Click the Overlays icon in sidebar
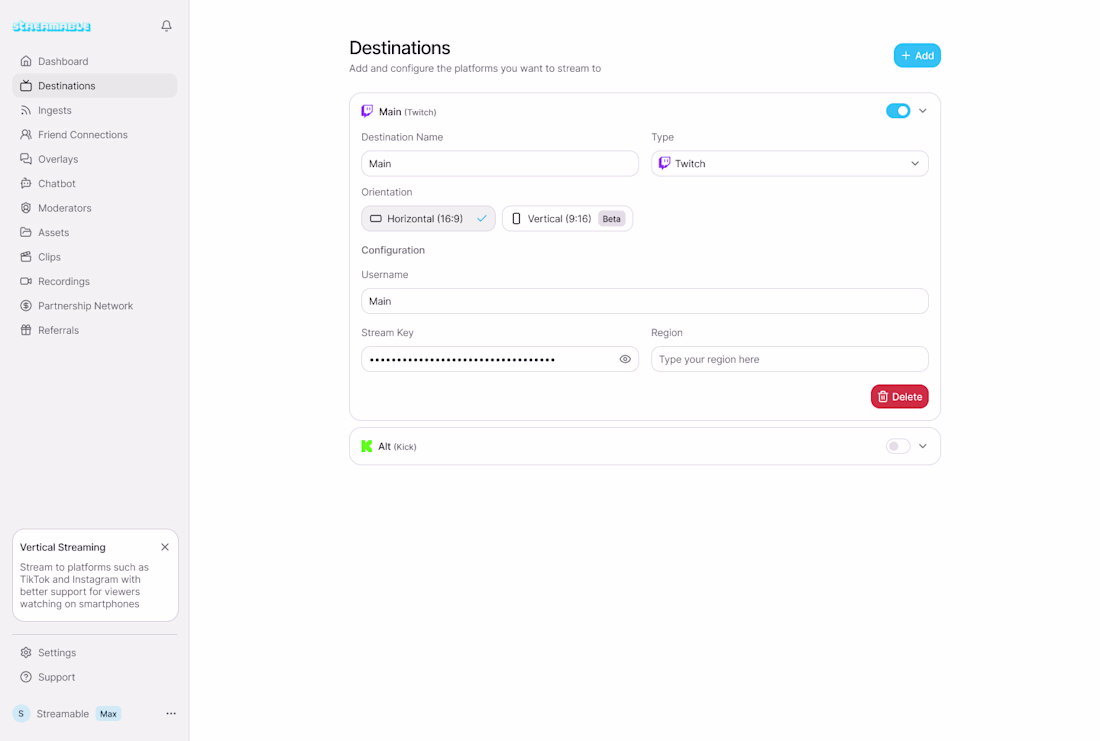This screenshot has height=741, width=1100. [26, 159]
